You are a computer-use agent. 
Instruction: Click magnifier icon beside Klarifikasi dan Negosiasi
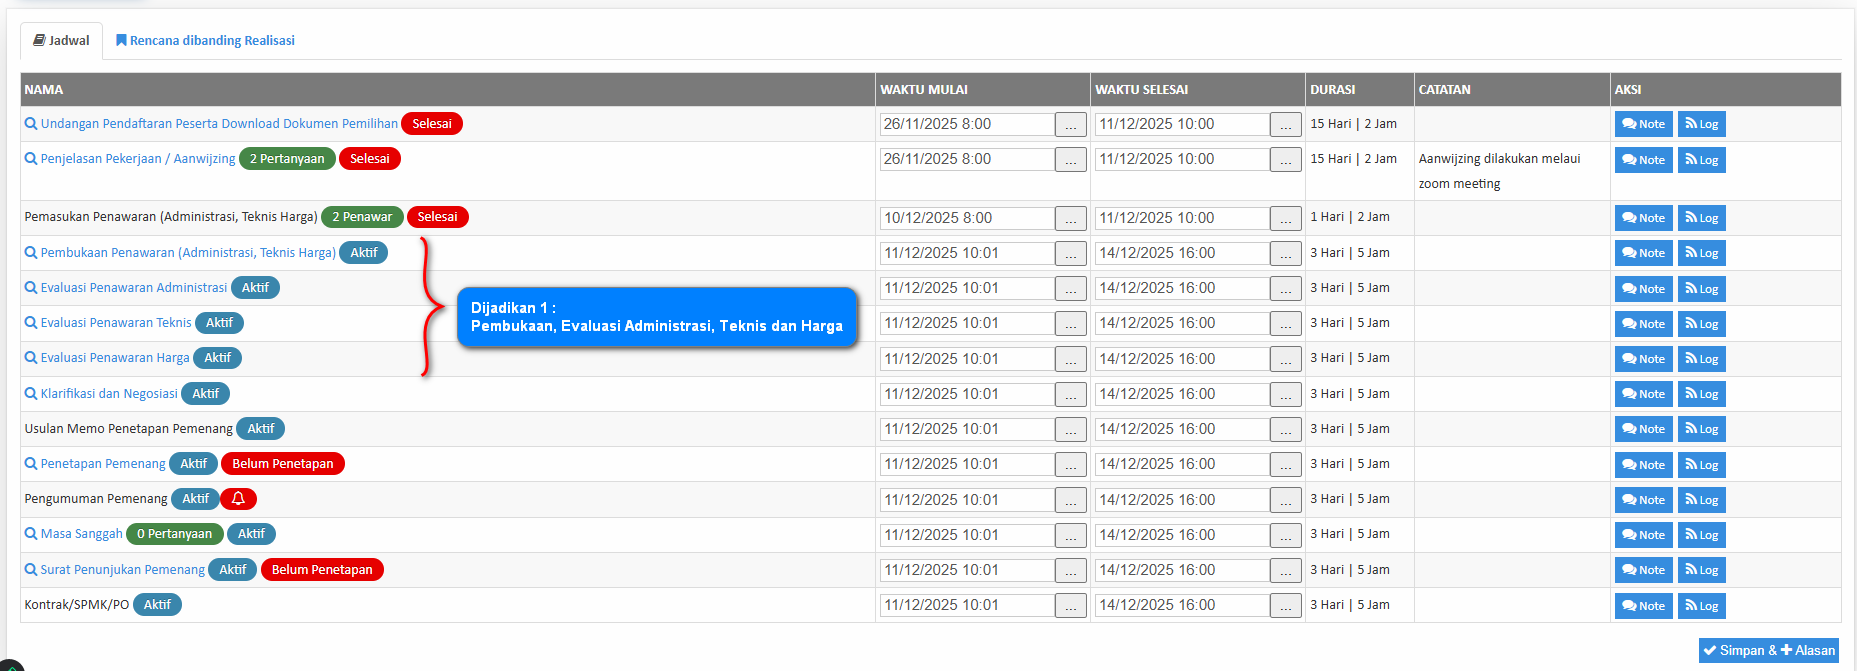[31, 394]
